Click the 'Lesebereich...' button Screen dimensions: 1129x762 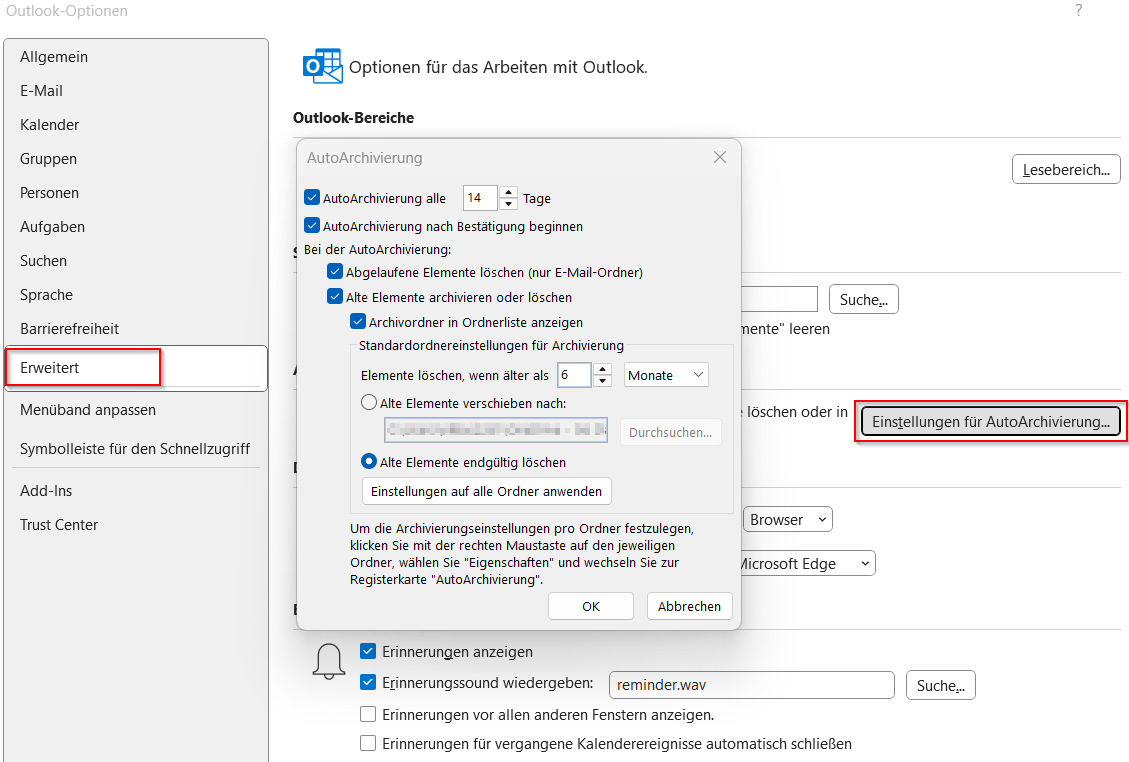[x=1066, y=169]
